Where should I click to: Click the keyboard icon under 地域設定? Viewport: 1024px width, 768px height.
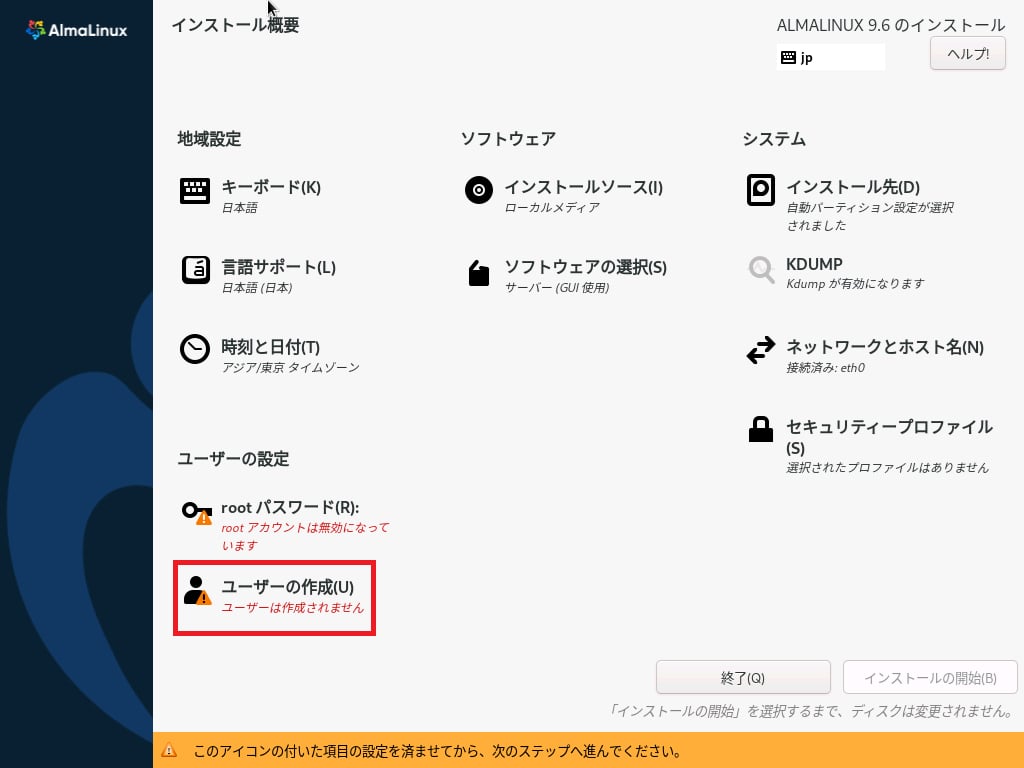(x=195, y=191)
